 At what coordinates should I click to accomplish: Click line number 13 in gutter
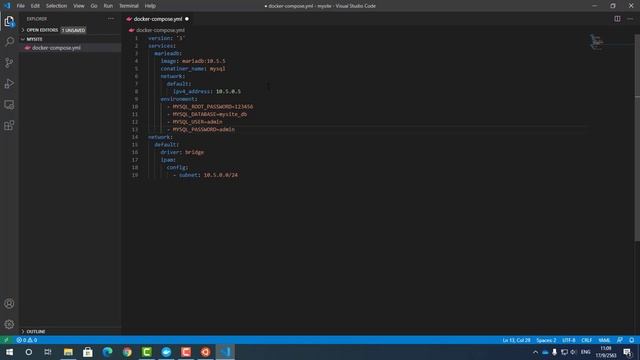tap(135, 129)
